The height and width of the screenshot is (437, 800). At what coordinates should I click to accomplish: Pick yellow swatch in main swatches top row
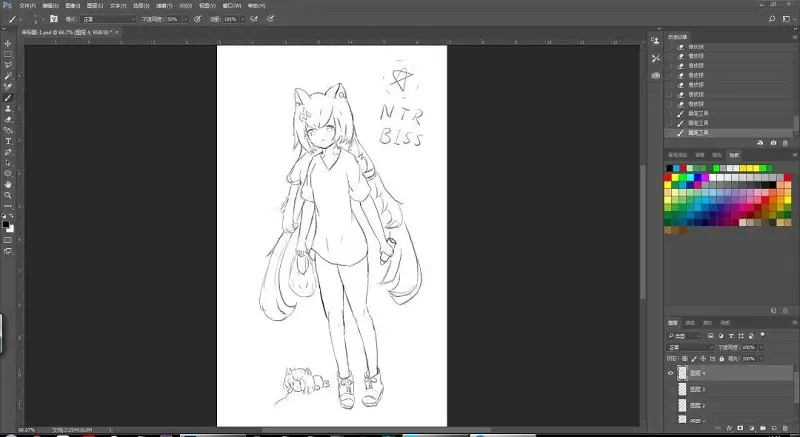click(675, 177)
